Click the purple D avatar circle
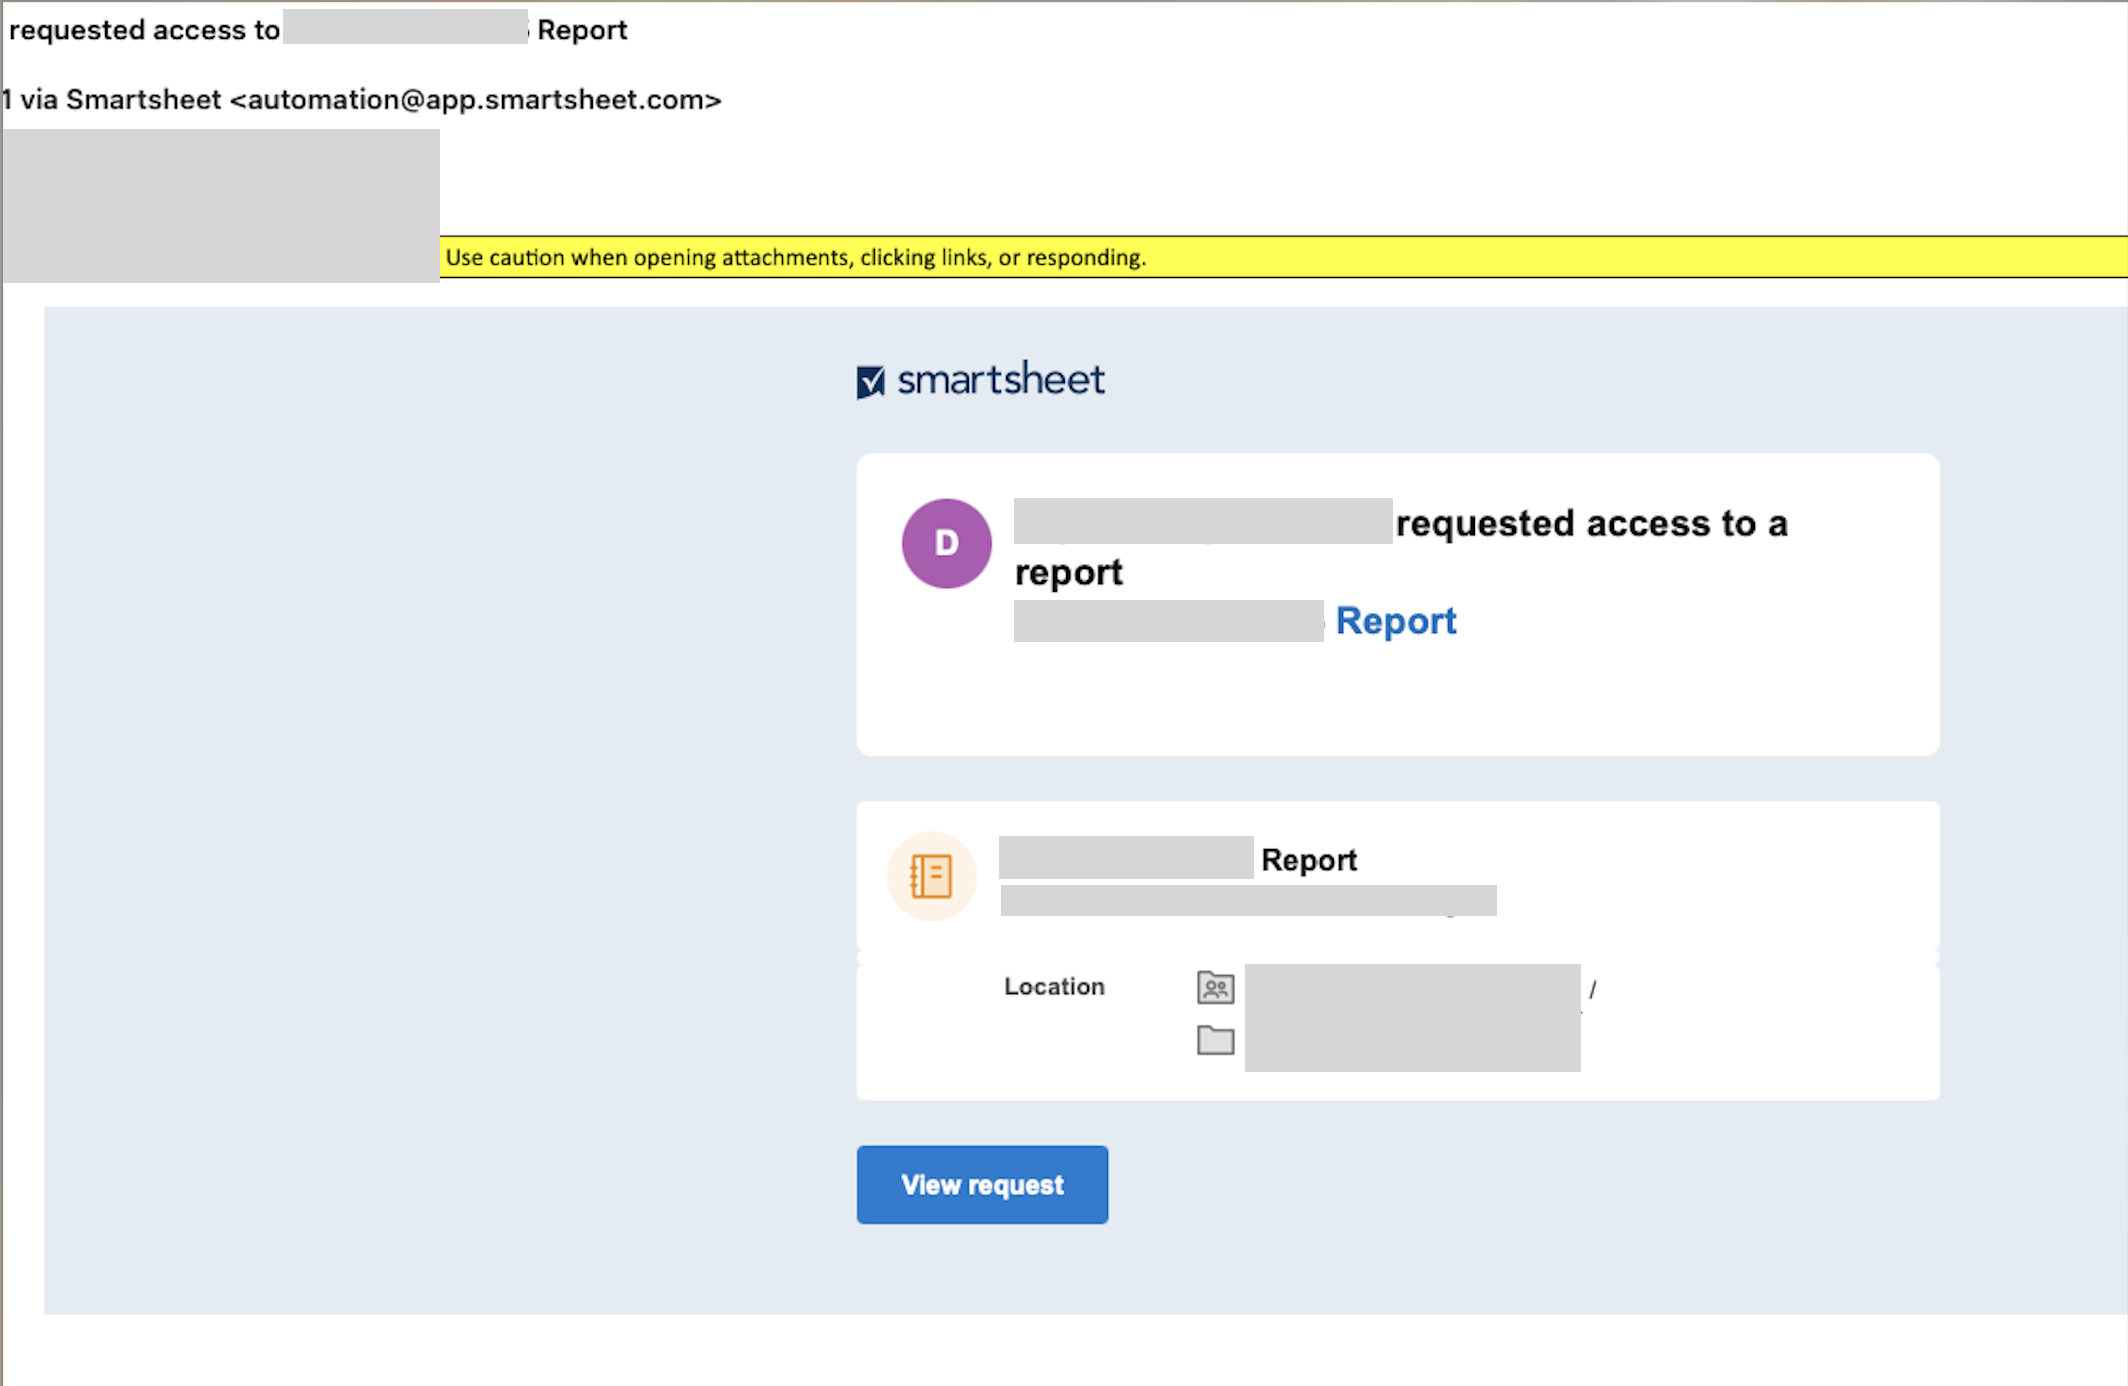This screenshot has width=2128, height=1386. coord(946,543)
